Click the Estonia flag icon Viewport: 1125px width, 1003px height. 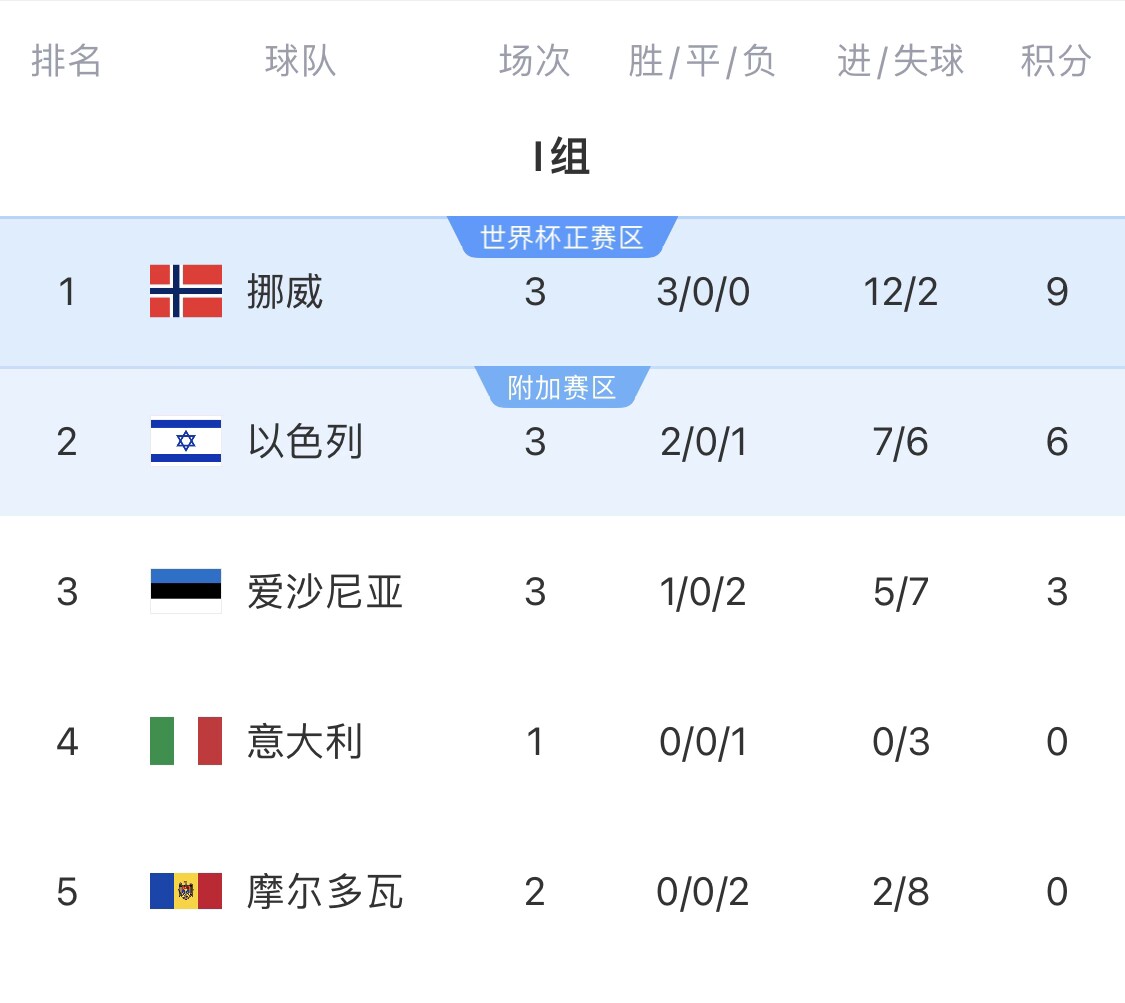[186, 591]
